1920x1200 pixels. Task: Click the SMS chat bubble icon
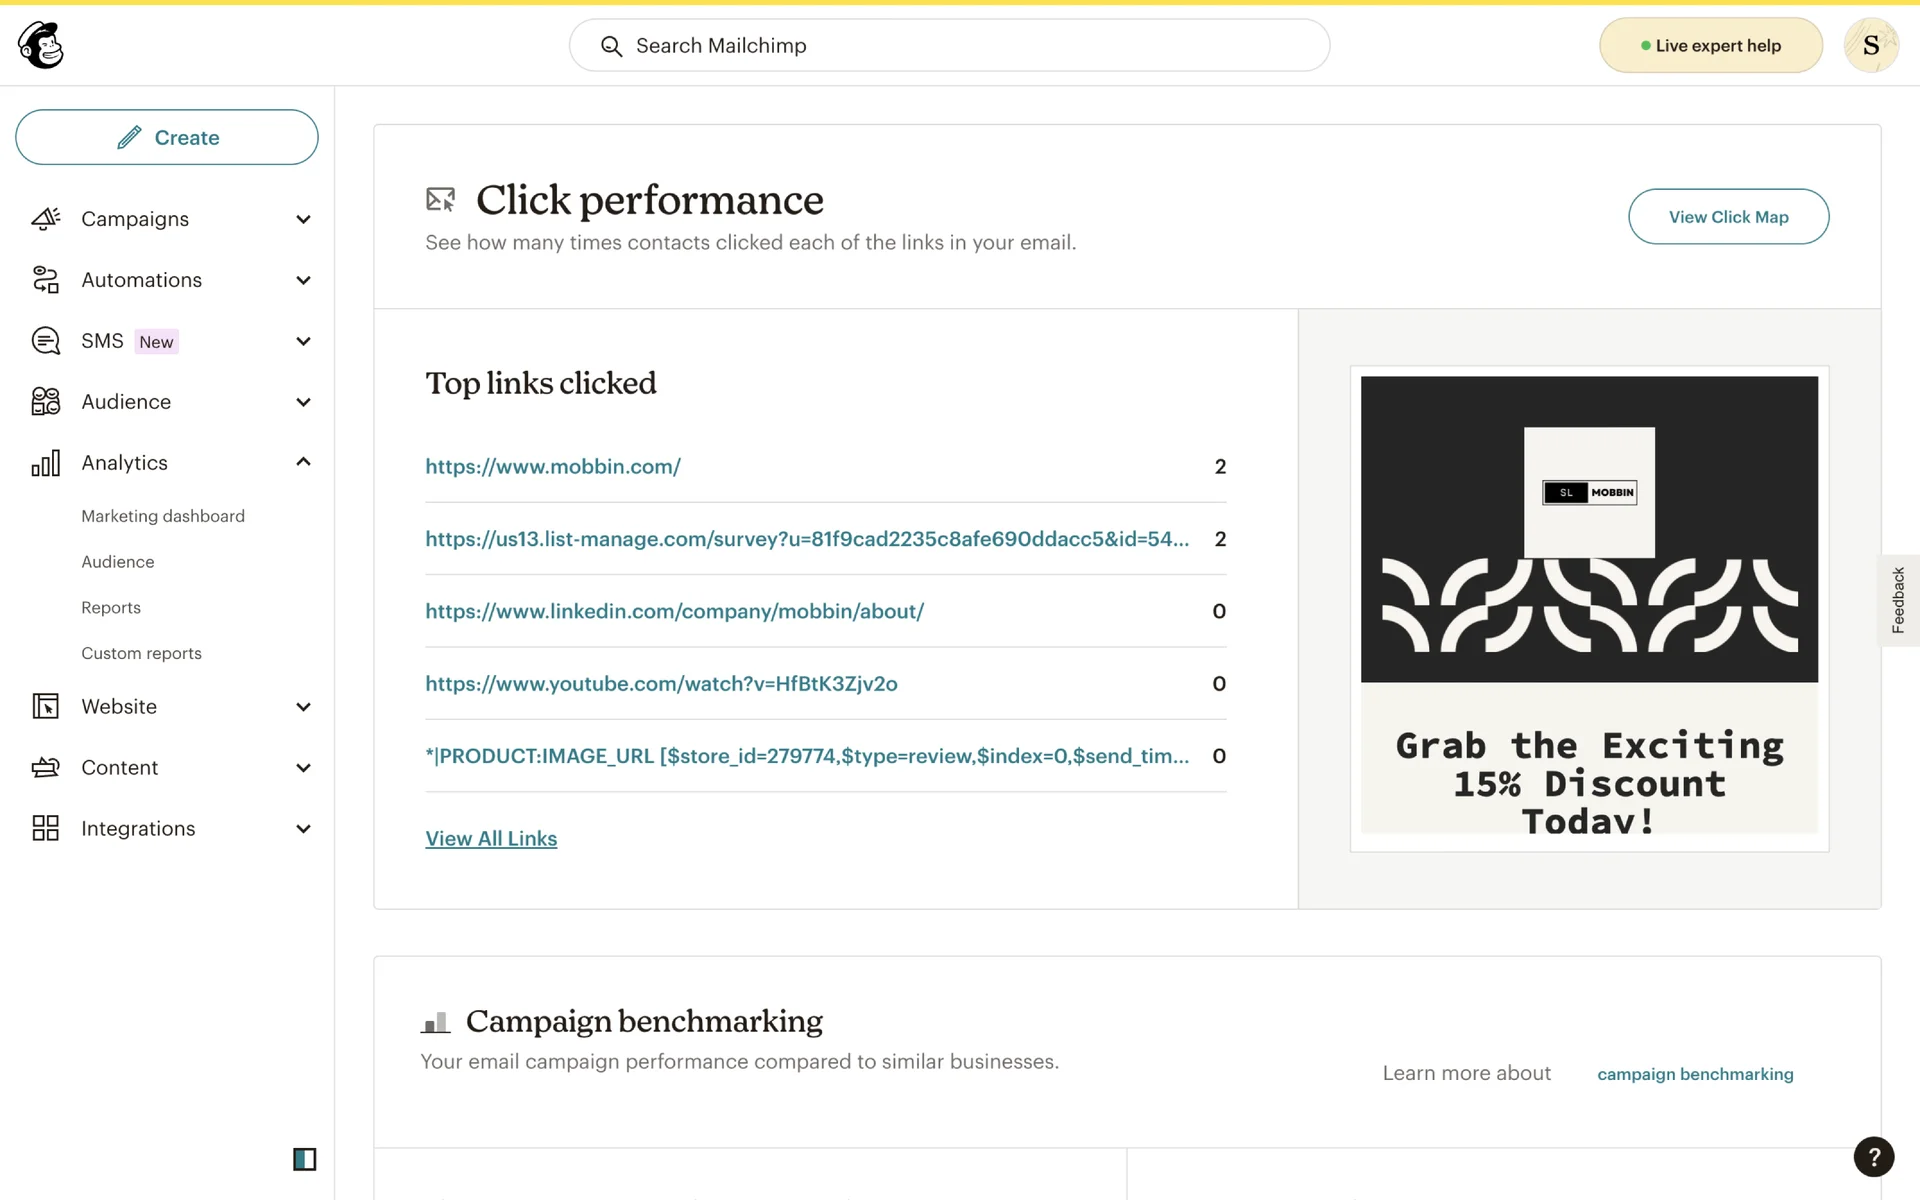point(46,341)
